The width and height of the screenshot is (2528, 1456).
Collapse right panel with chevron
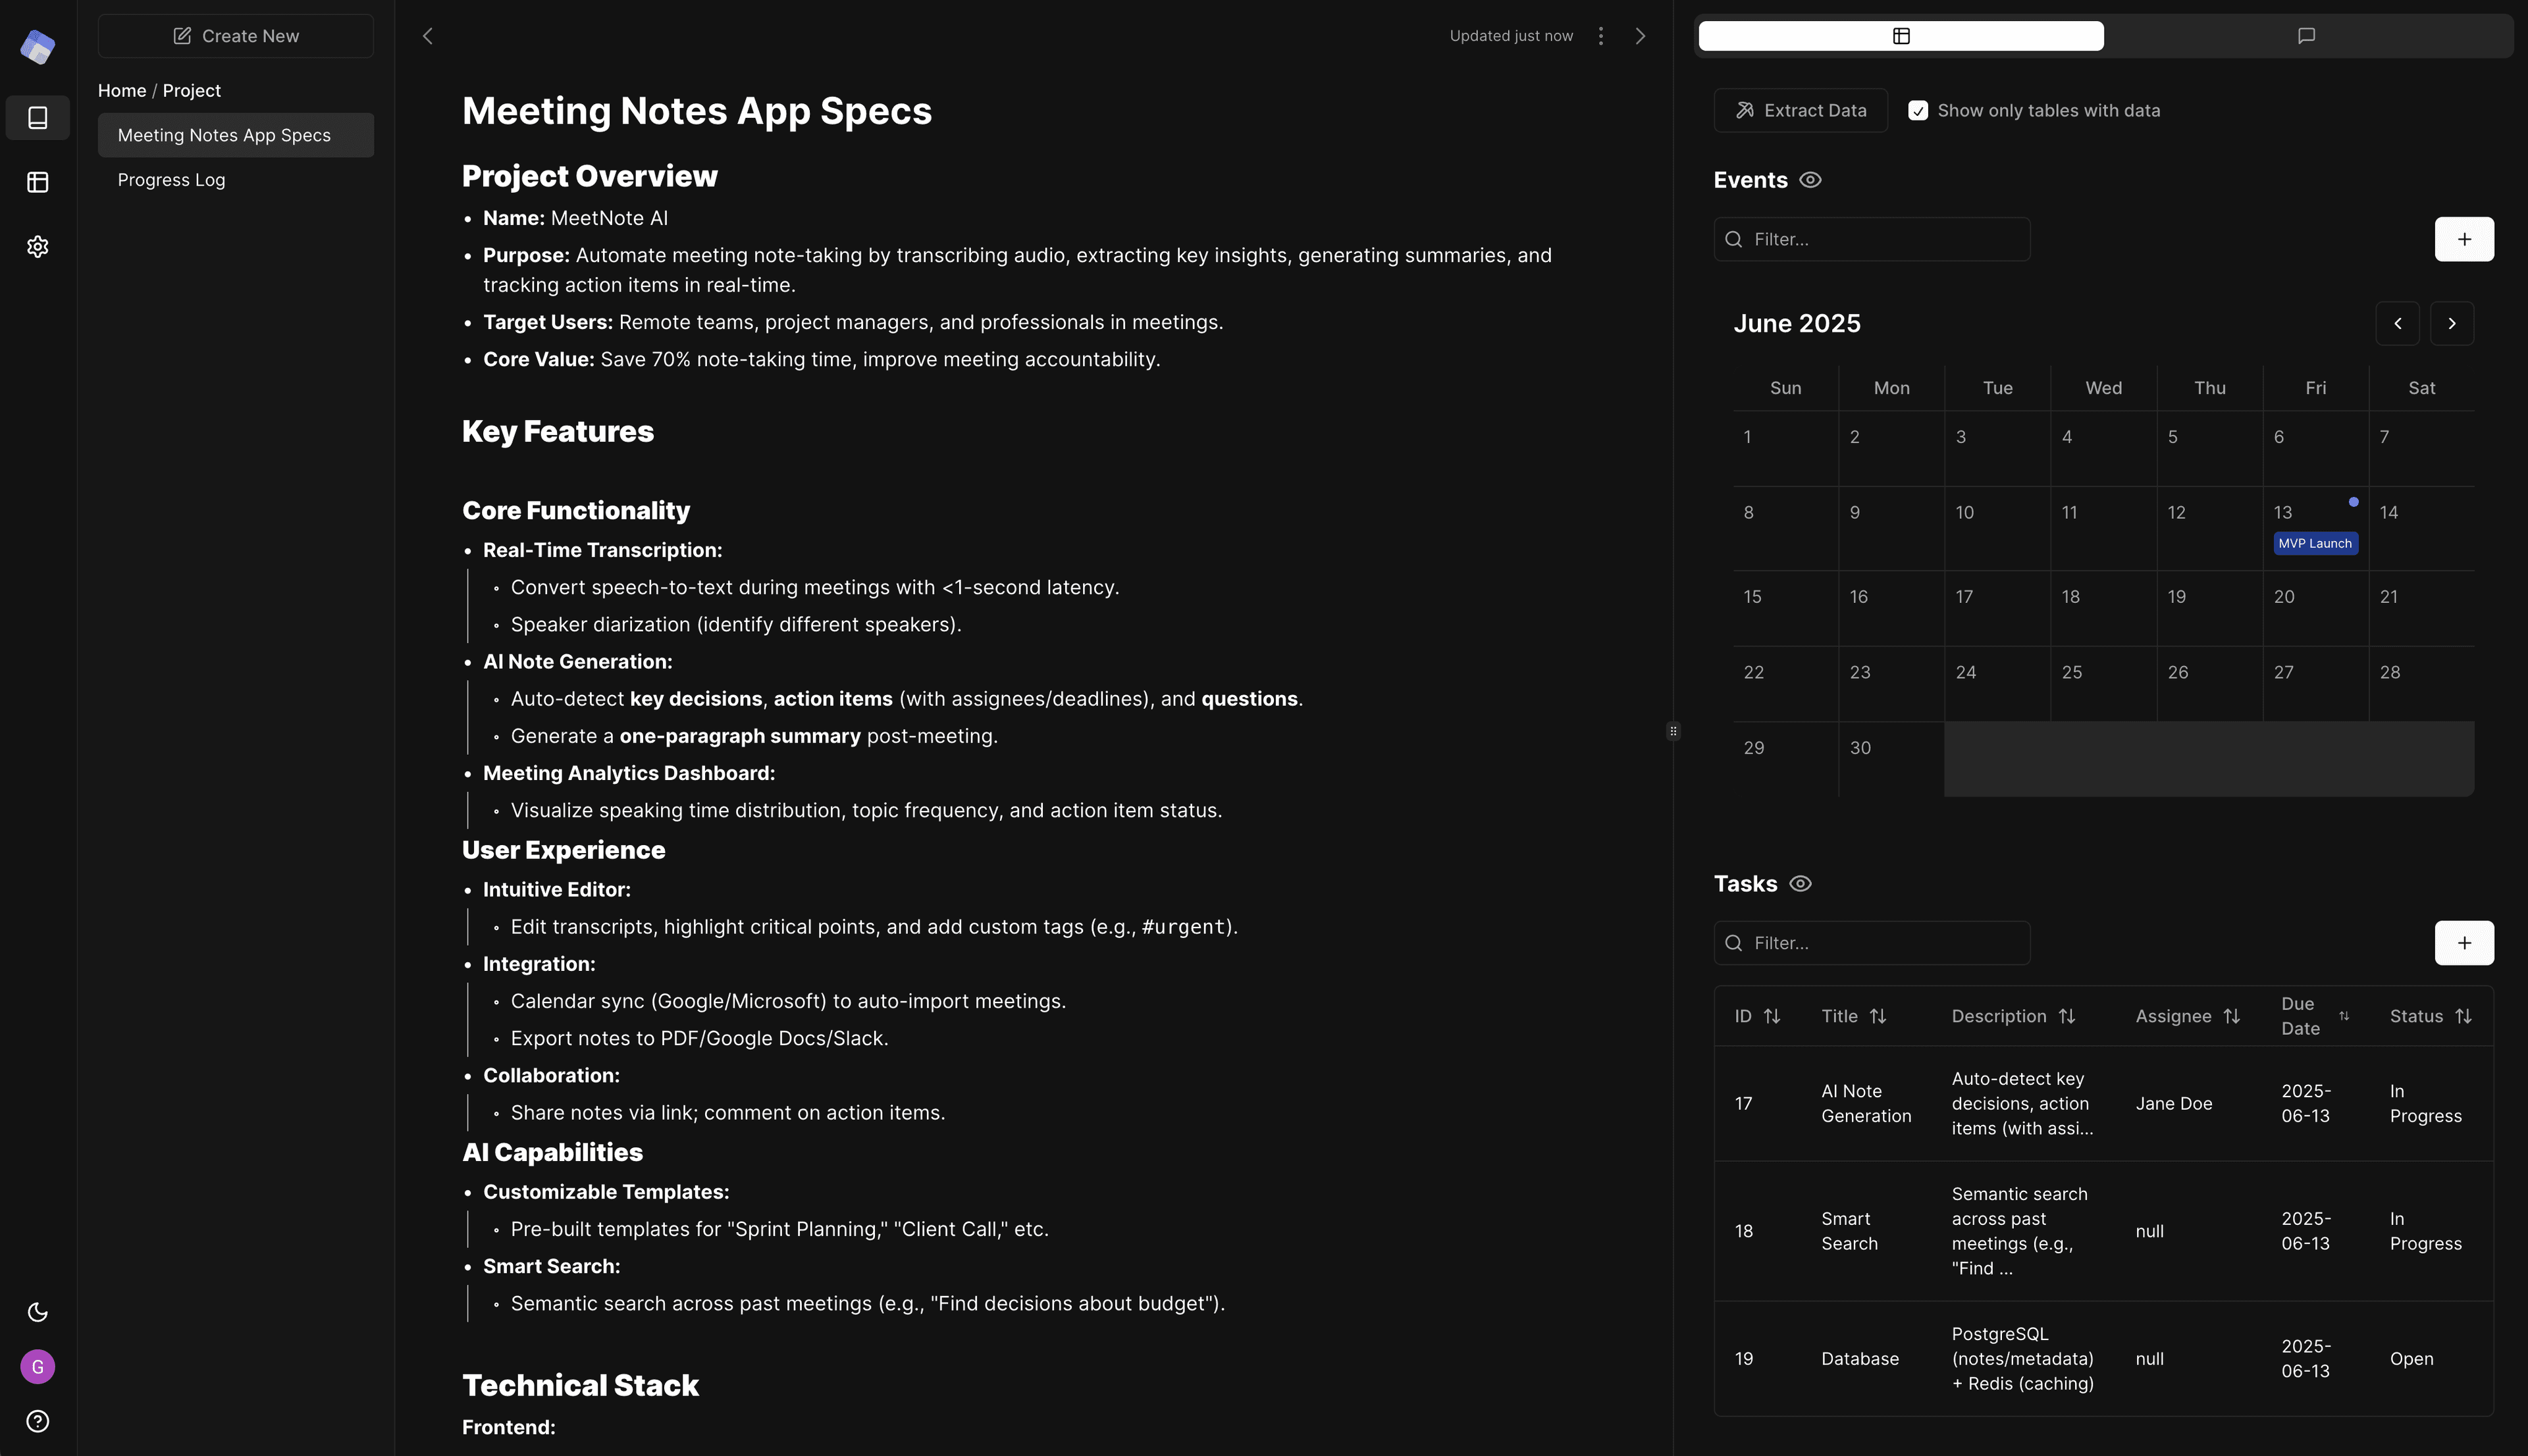coord(1640,36)
